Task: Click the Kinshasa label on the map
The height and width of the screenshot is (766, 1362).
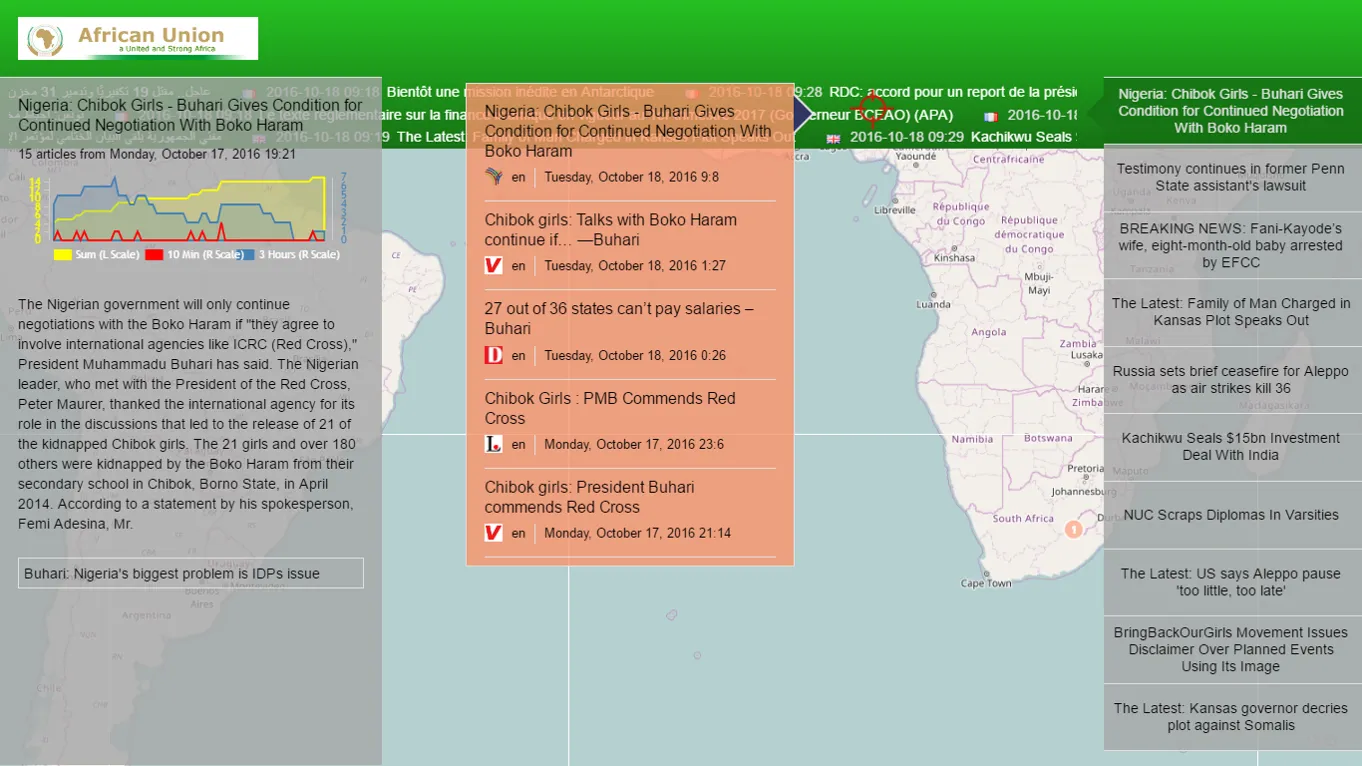Action: [x=954, y=258]
